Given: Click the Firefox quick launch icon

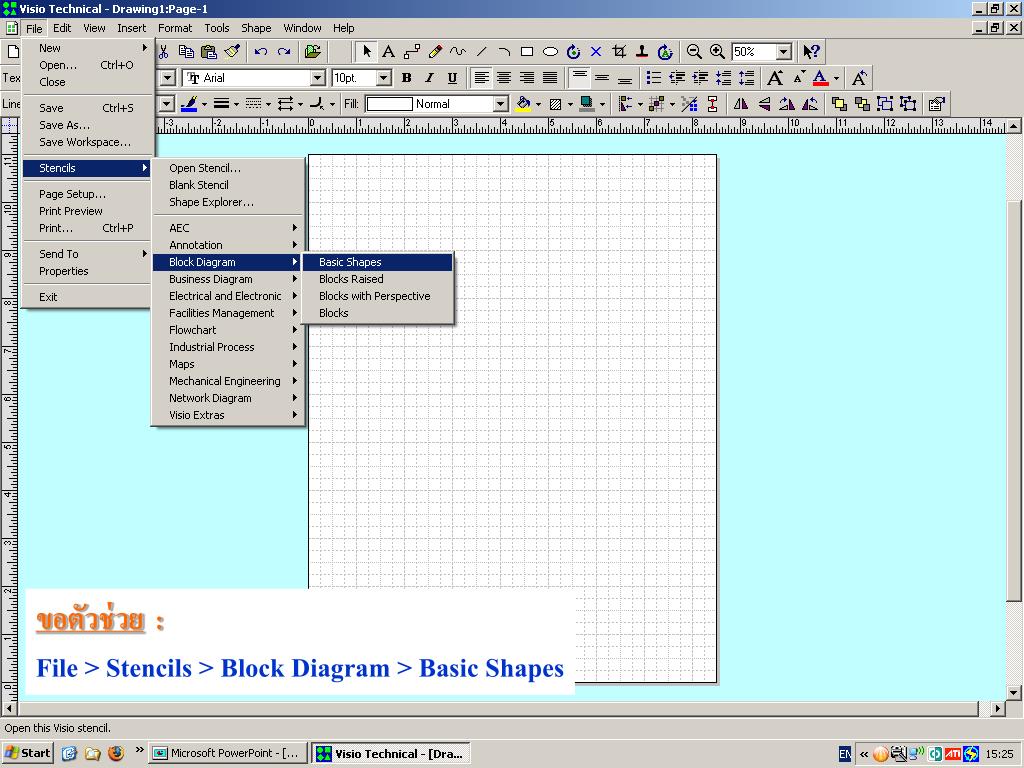Looking at the screenshot, I should point(116,753).
